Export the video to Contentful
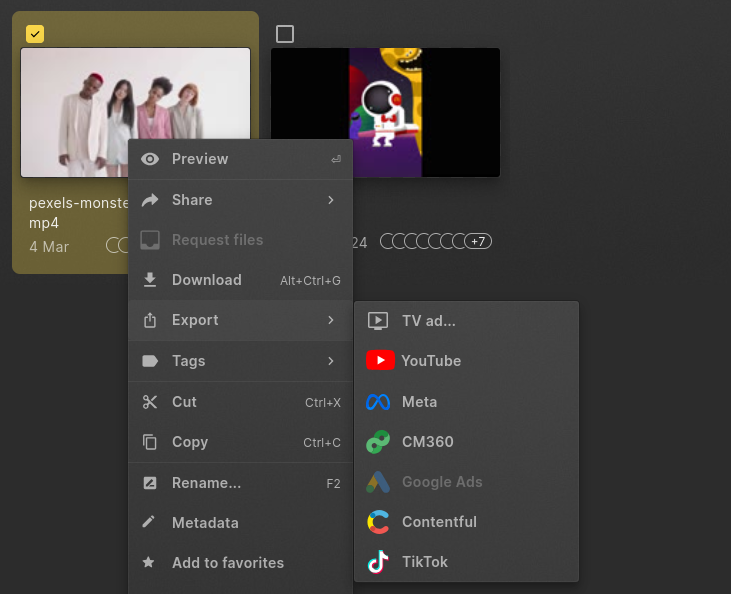This screenshot has width=731, height=594. [x=466, y=522]
